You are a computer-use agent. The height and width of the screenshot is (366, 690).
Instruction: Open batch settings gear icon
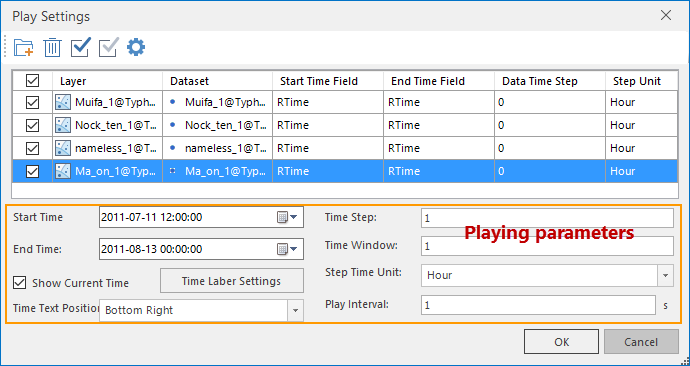point(136,47)
